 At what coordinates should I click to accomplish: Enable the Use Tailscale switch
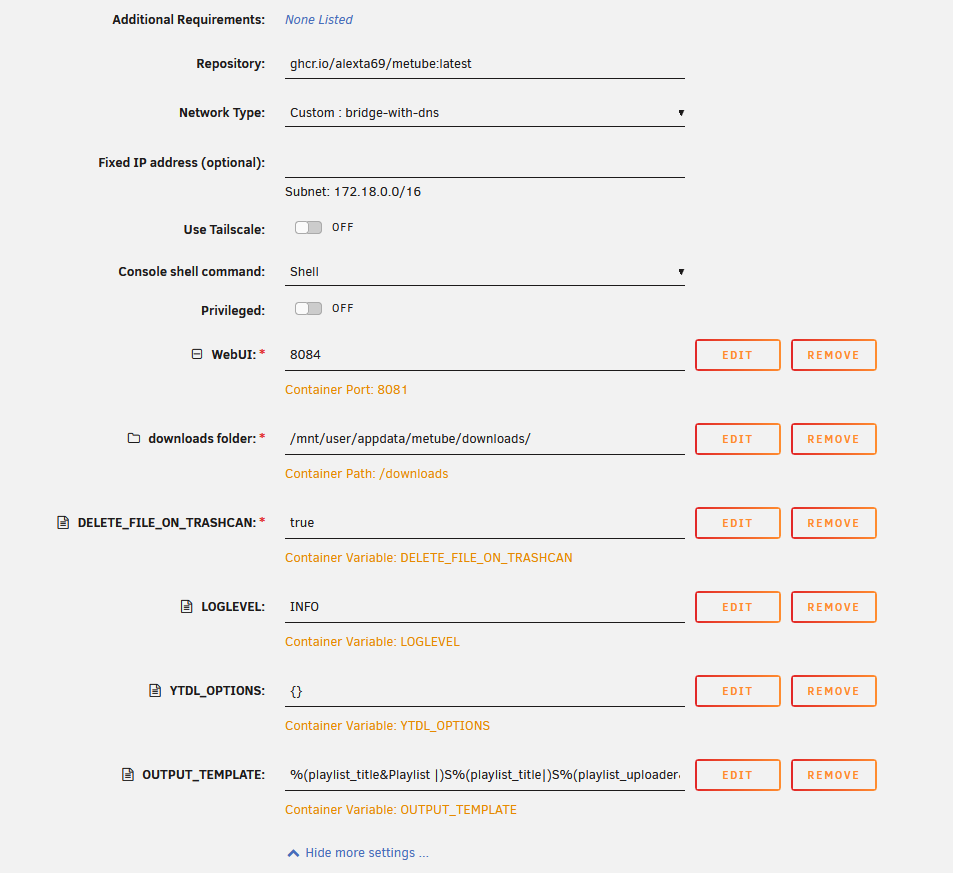click(x=308, y=227)
